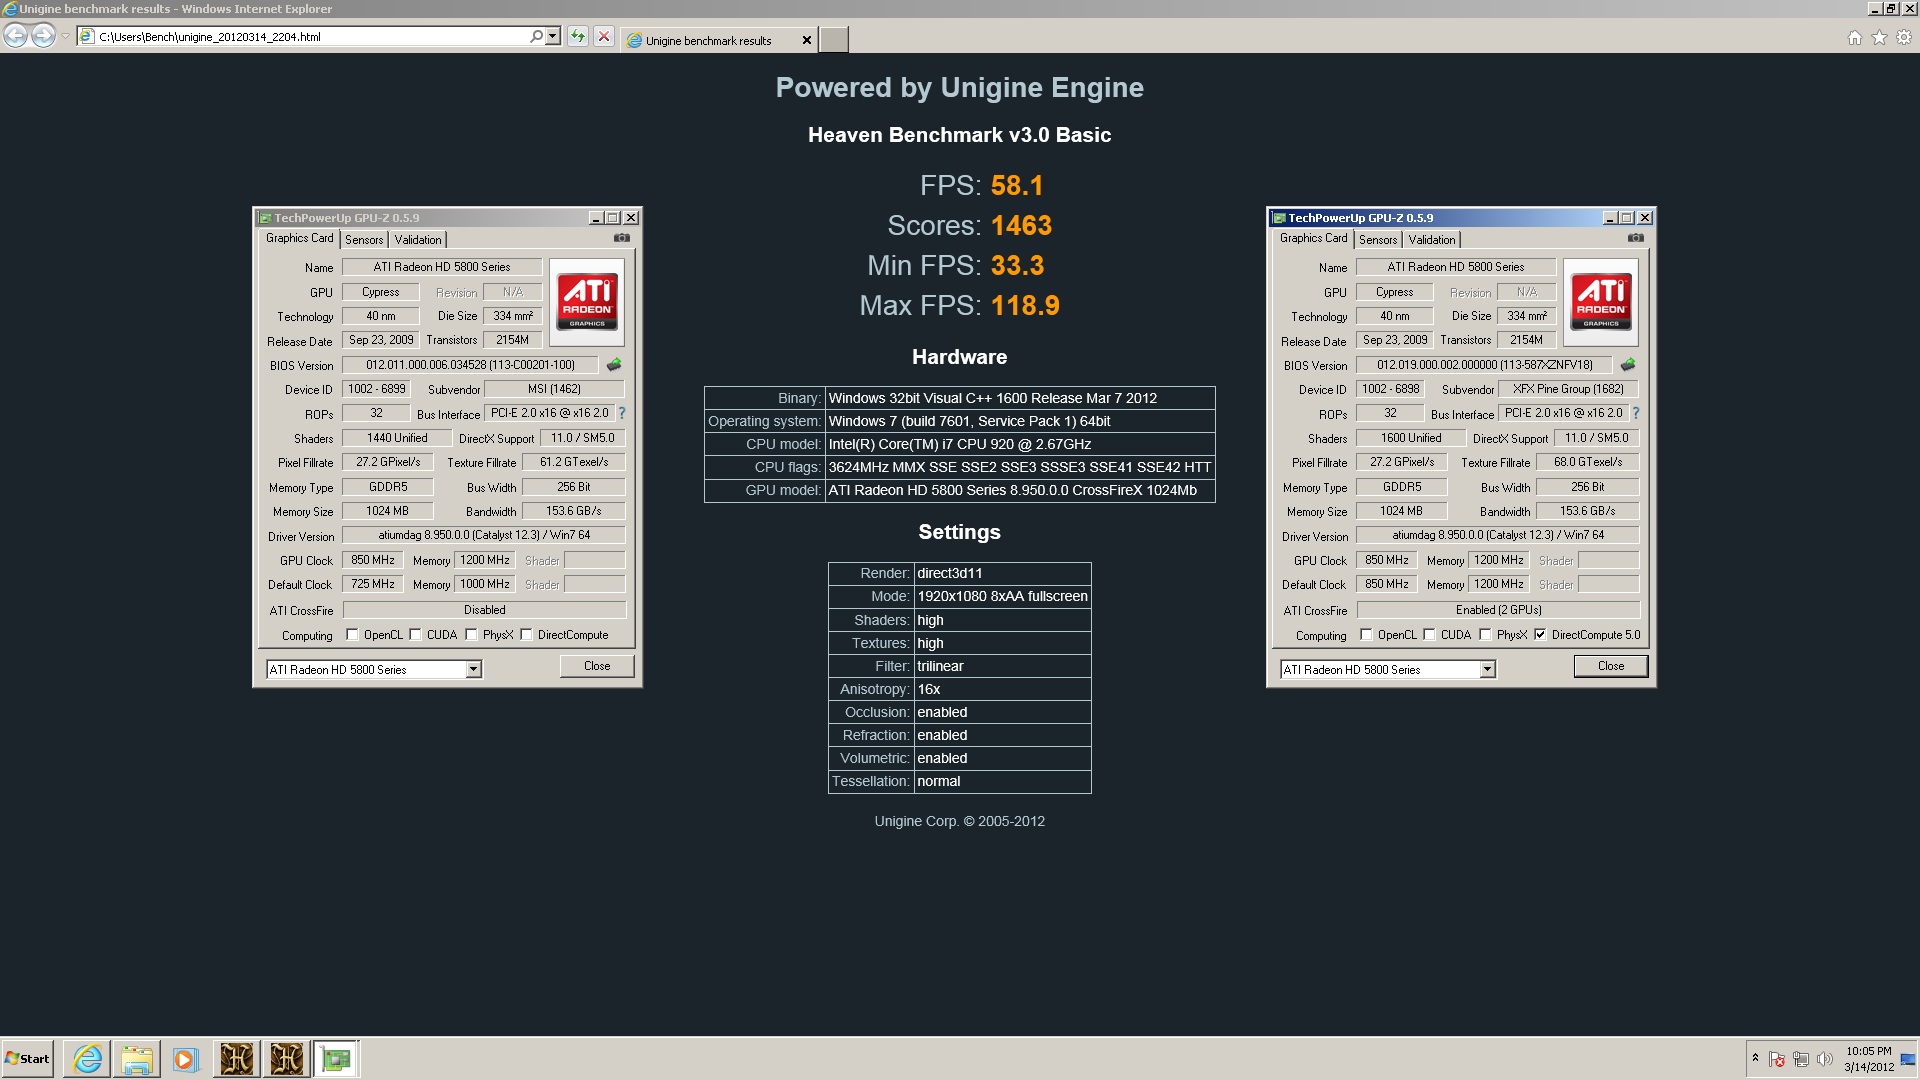Click the camera screenshot icon in right GPU-Z

pos(1635,238)
